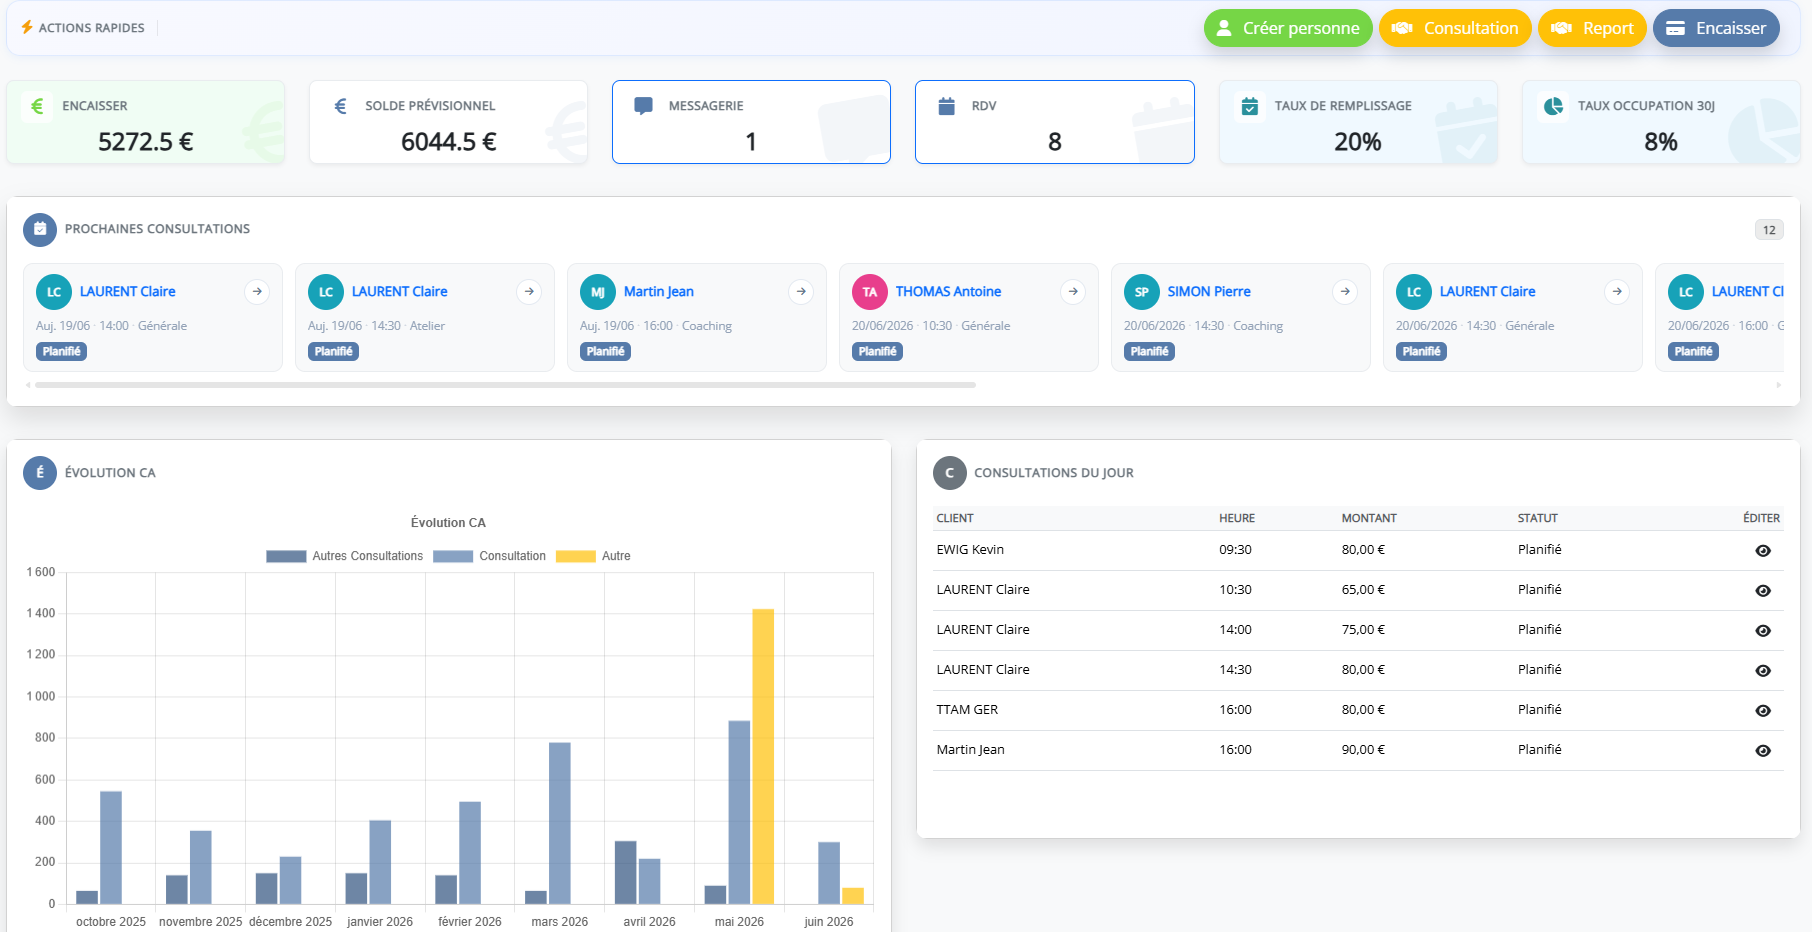The height and width of the screenshot is (932, 1812).
Task: View LAURENT Claire 14:00 row eye icon
Action: point(1763,631)
